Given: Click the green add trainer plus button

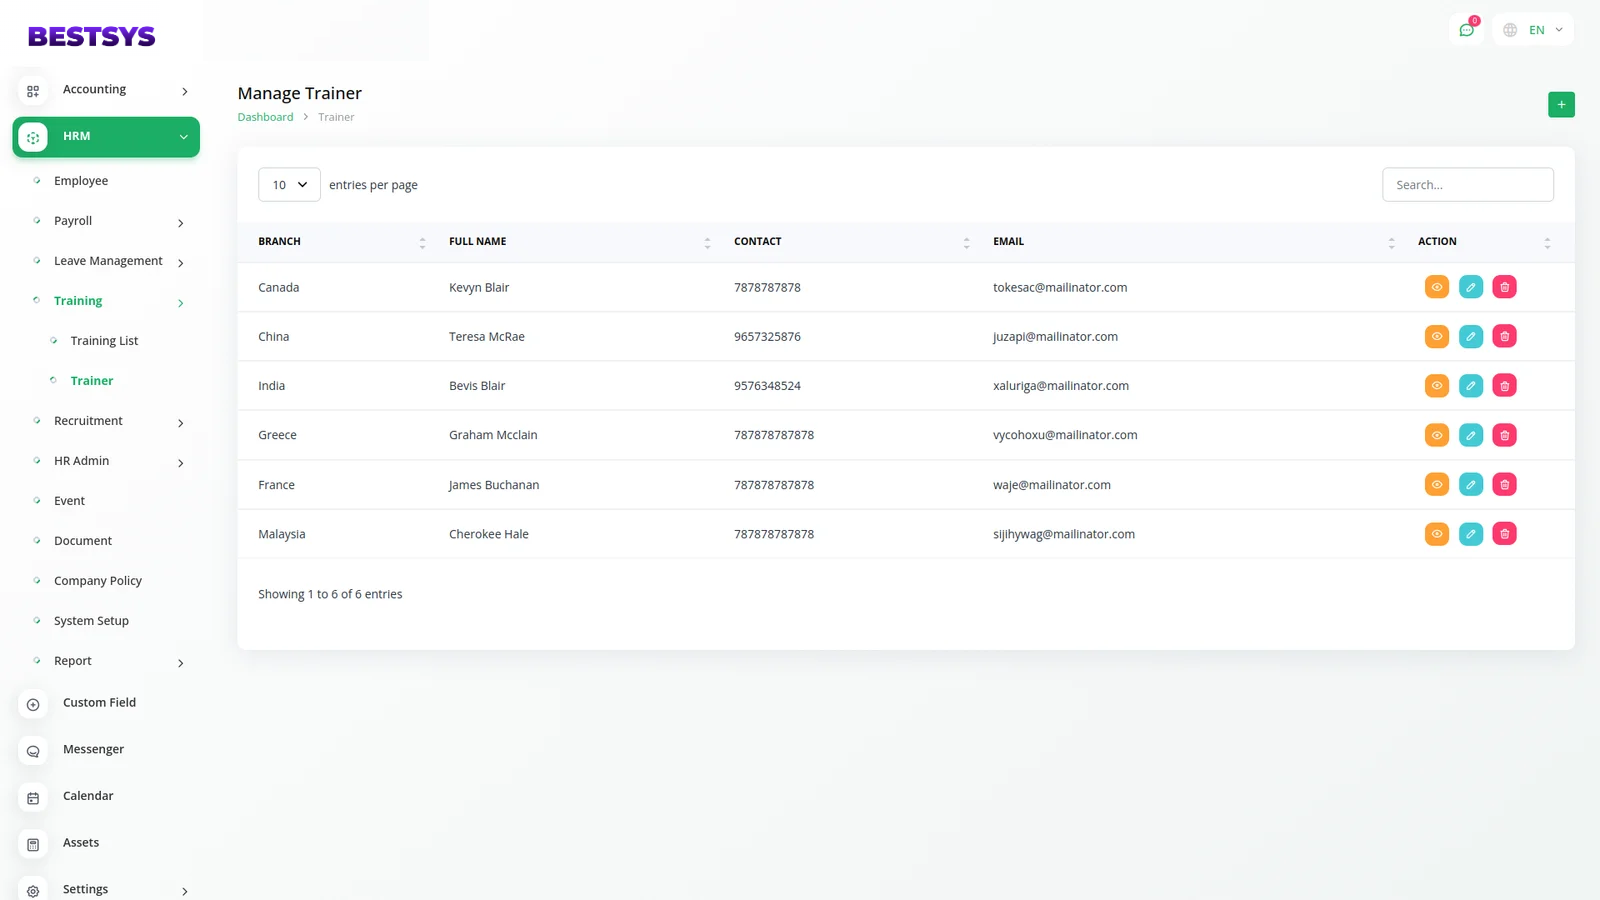Looking at the screenshot, I should (1560, 105).
